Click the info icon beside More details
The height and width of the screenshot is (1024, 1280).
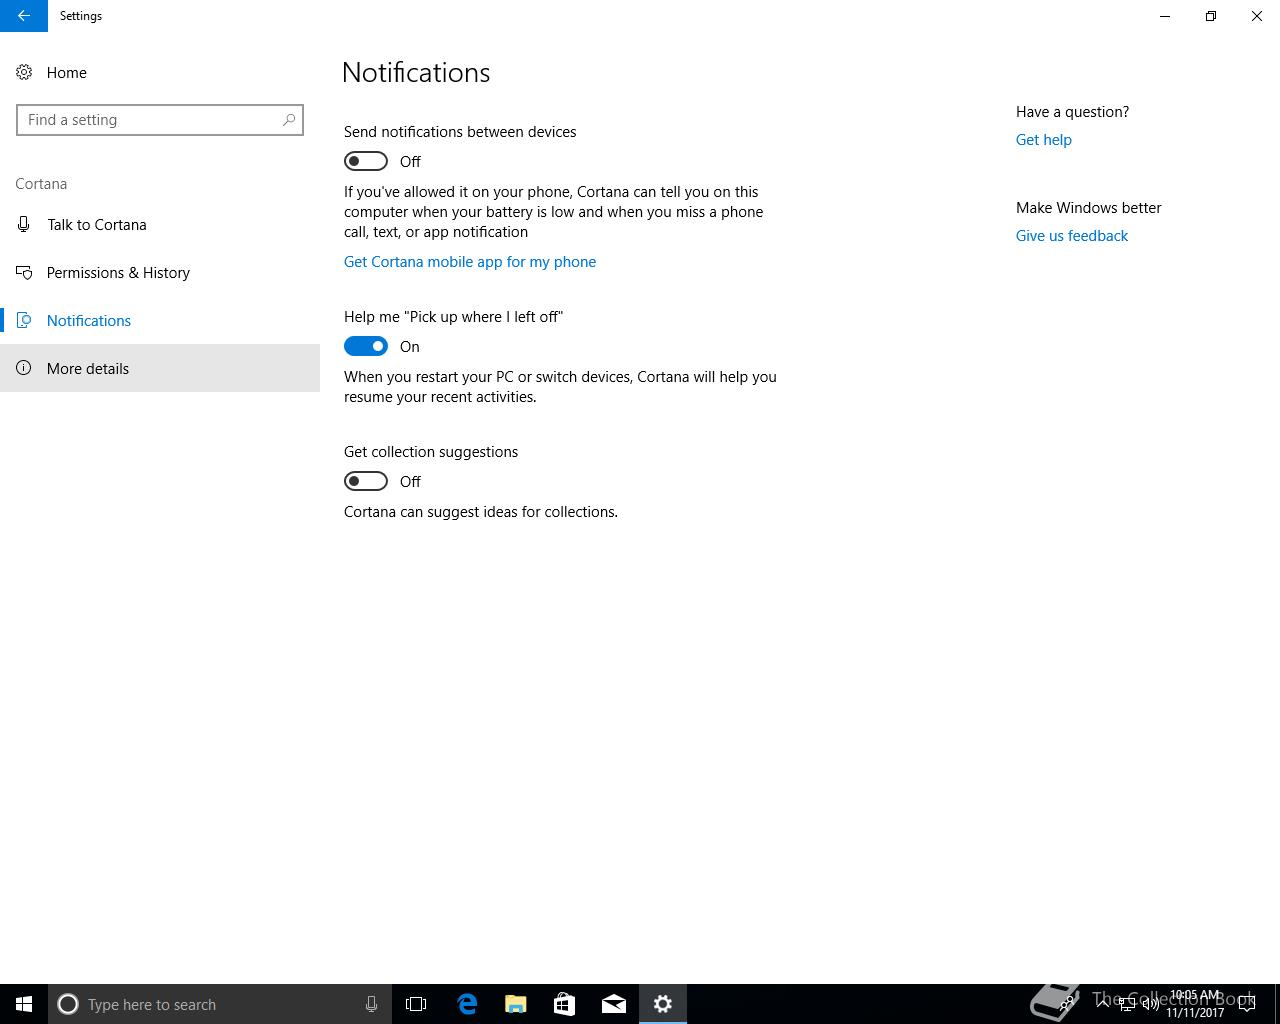(x=24, y=368)
